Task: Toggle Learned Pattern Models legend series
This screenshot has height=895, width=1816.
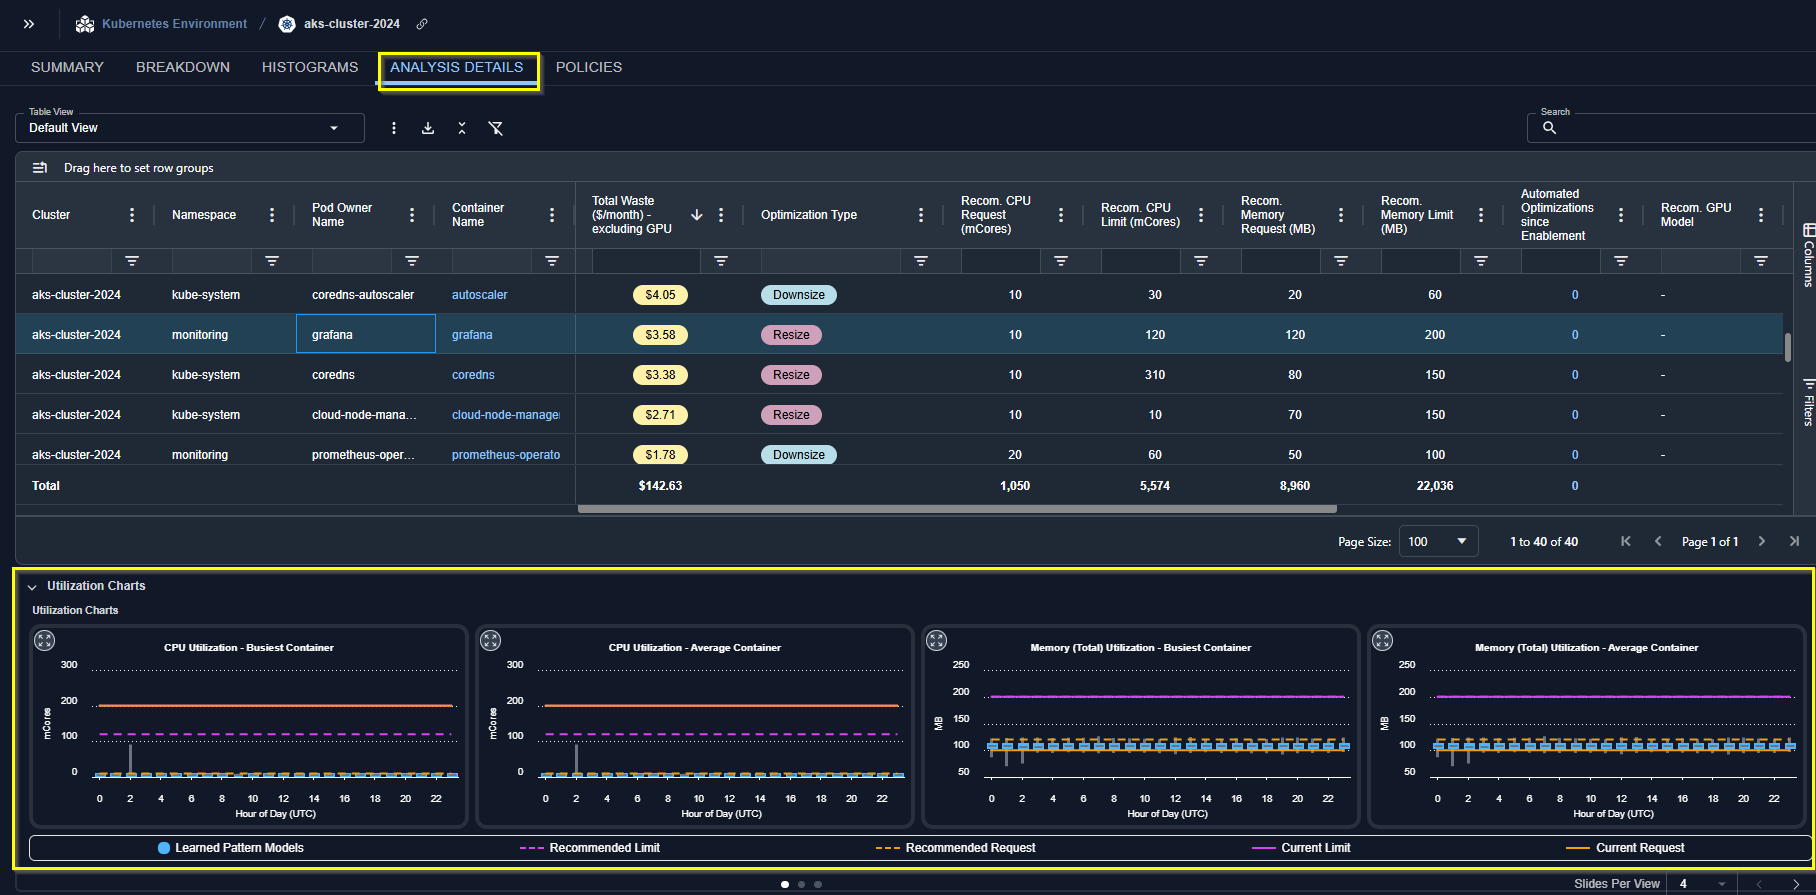Action: pos(231,848)
